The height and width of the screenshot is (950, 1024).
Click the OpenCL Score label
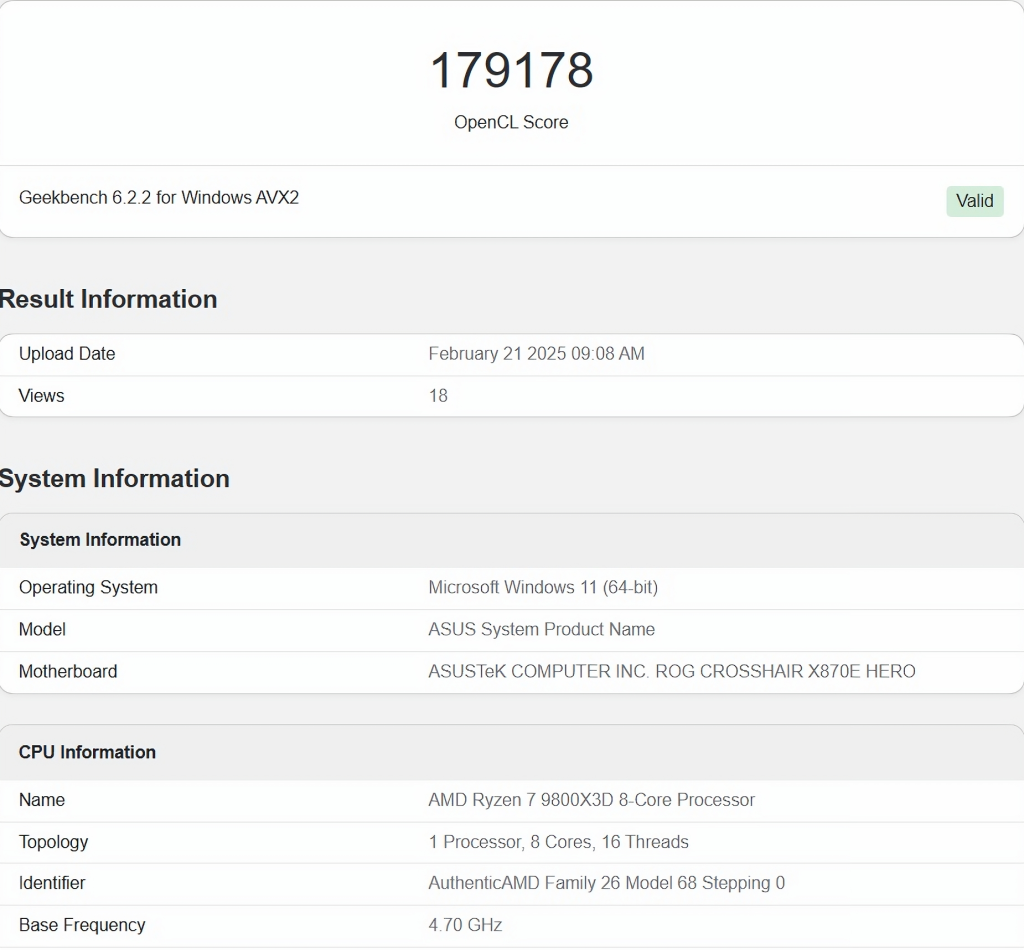click(x=511, y=123)
